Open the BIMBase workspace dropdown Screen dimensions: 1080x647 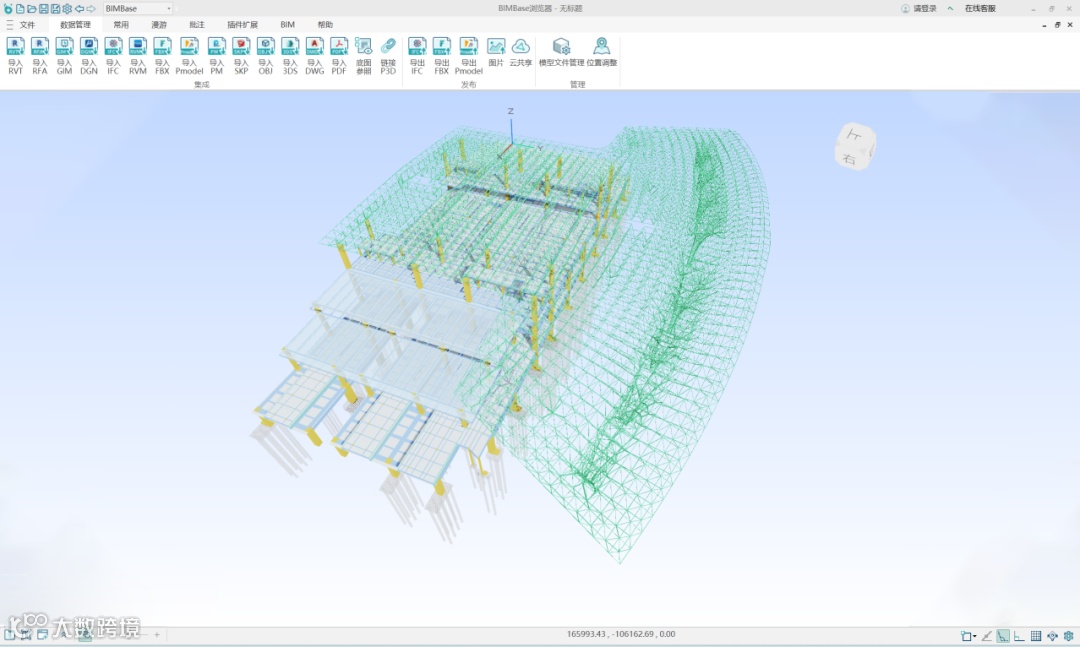[138, 9]
